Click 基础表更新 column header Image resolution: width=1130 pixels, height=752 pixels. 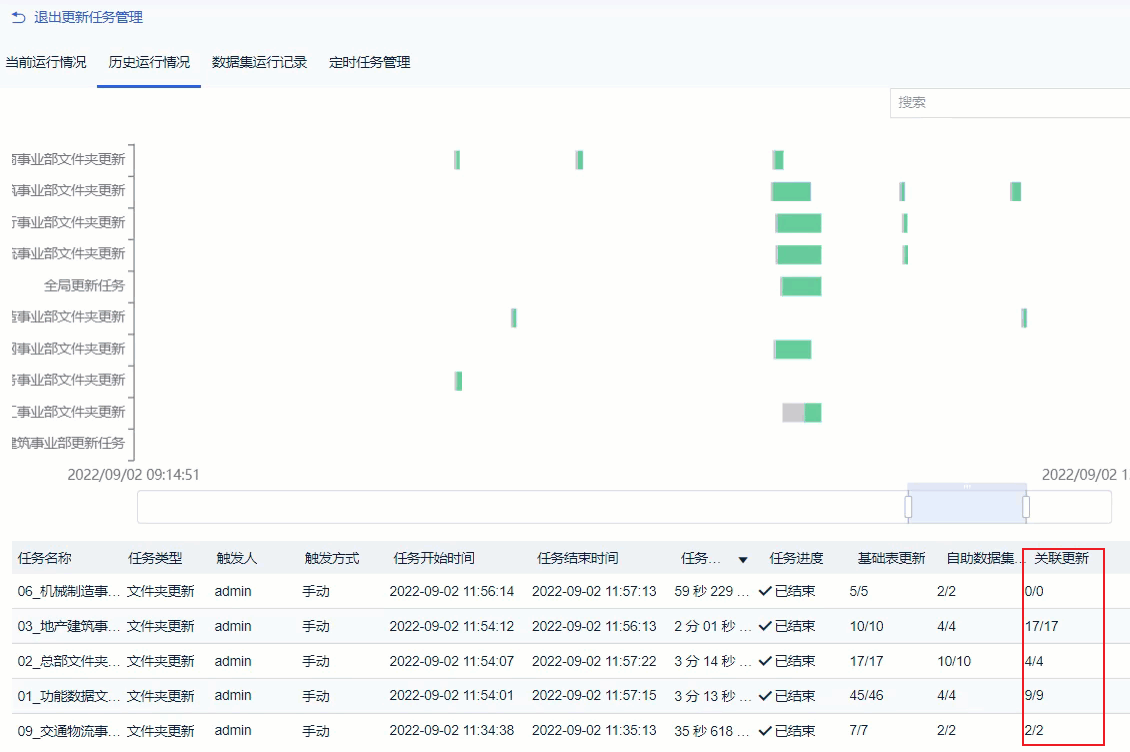click(x=891, y=558)
